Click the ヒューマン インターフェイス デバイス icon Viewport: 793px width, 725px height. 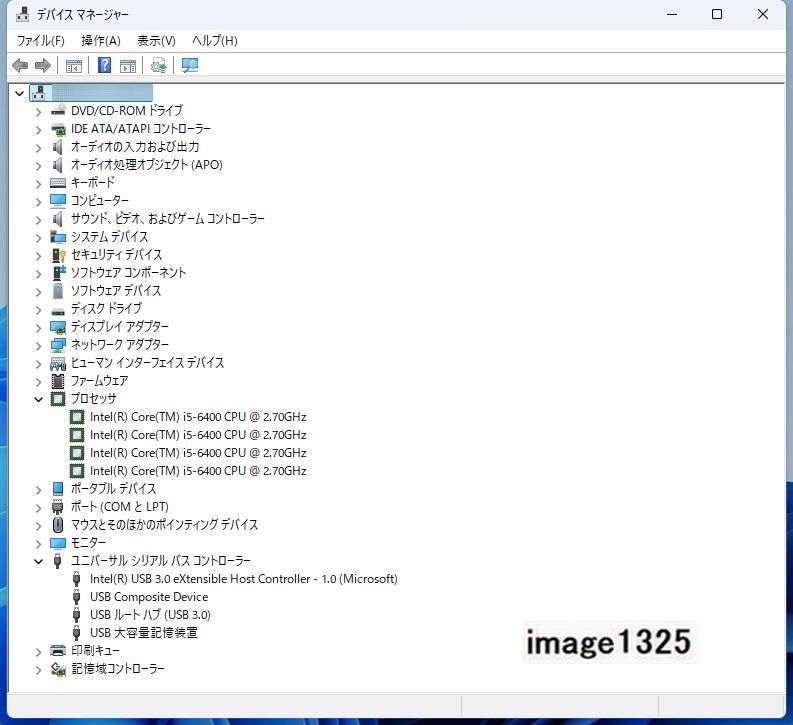pos(58,363)
